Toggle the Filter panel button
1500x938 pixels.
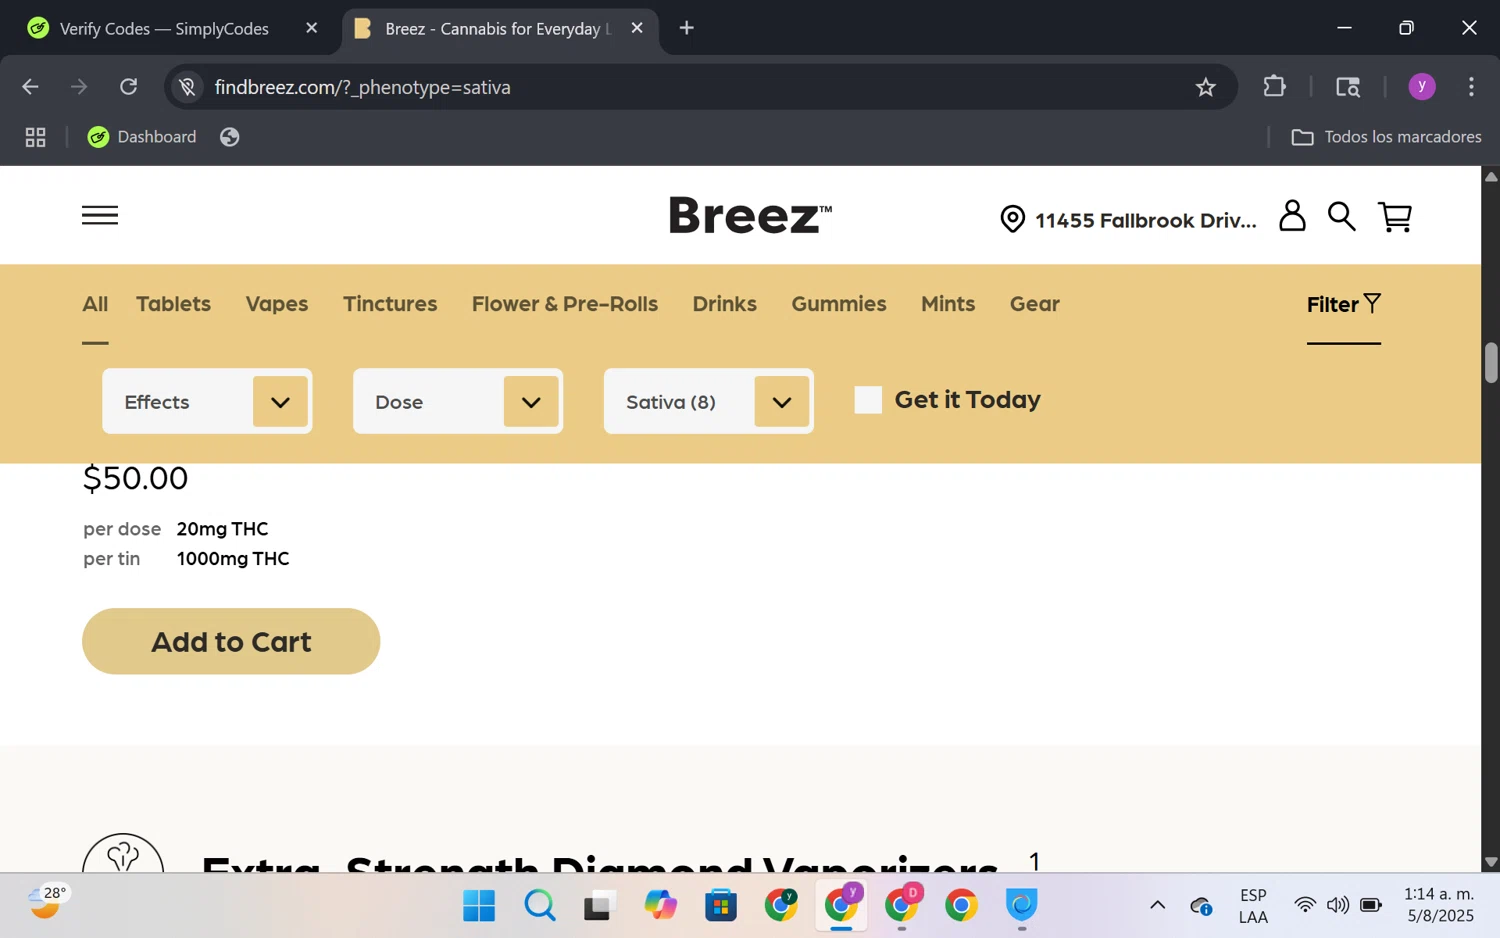coord(1344,304)
